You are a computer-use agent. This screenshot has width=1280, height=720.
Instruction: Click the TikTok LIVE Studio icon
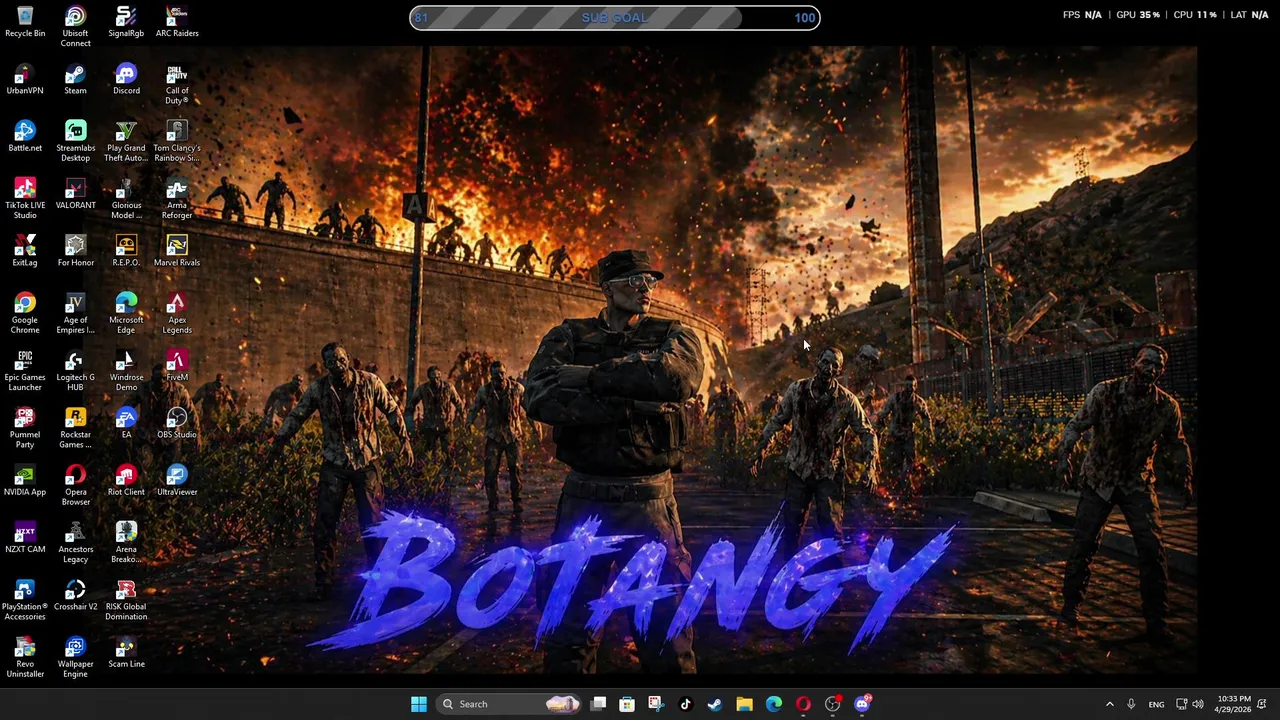25,198
